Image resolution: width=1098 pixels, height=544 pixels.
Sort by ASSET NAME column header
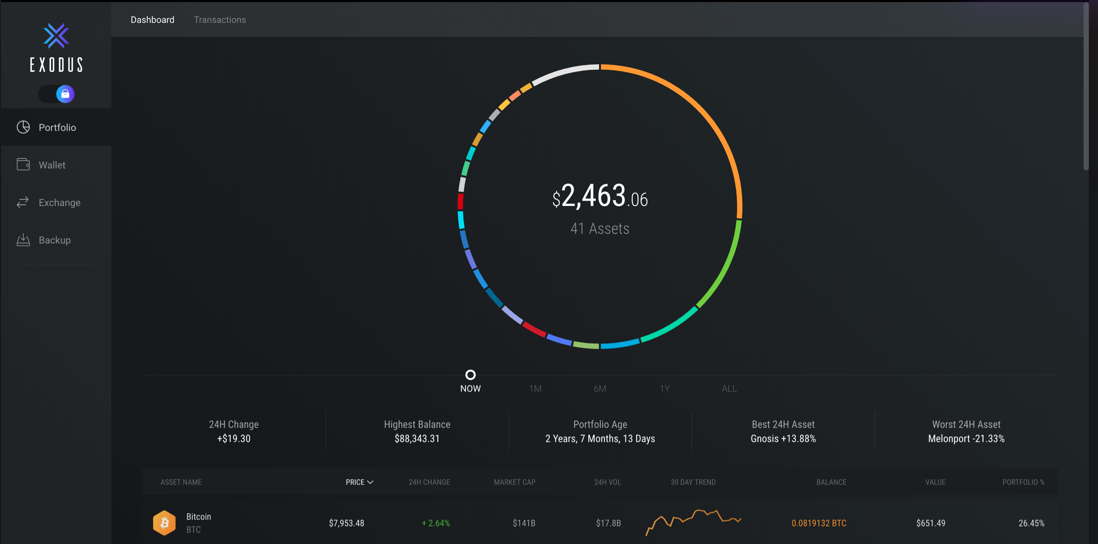tap(181, 482)
